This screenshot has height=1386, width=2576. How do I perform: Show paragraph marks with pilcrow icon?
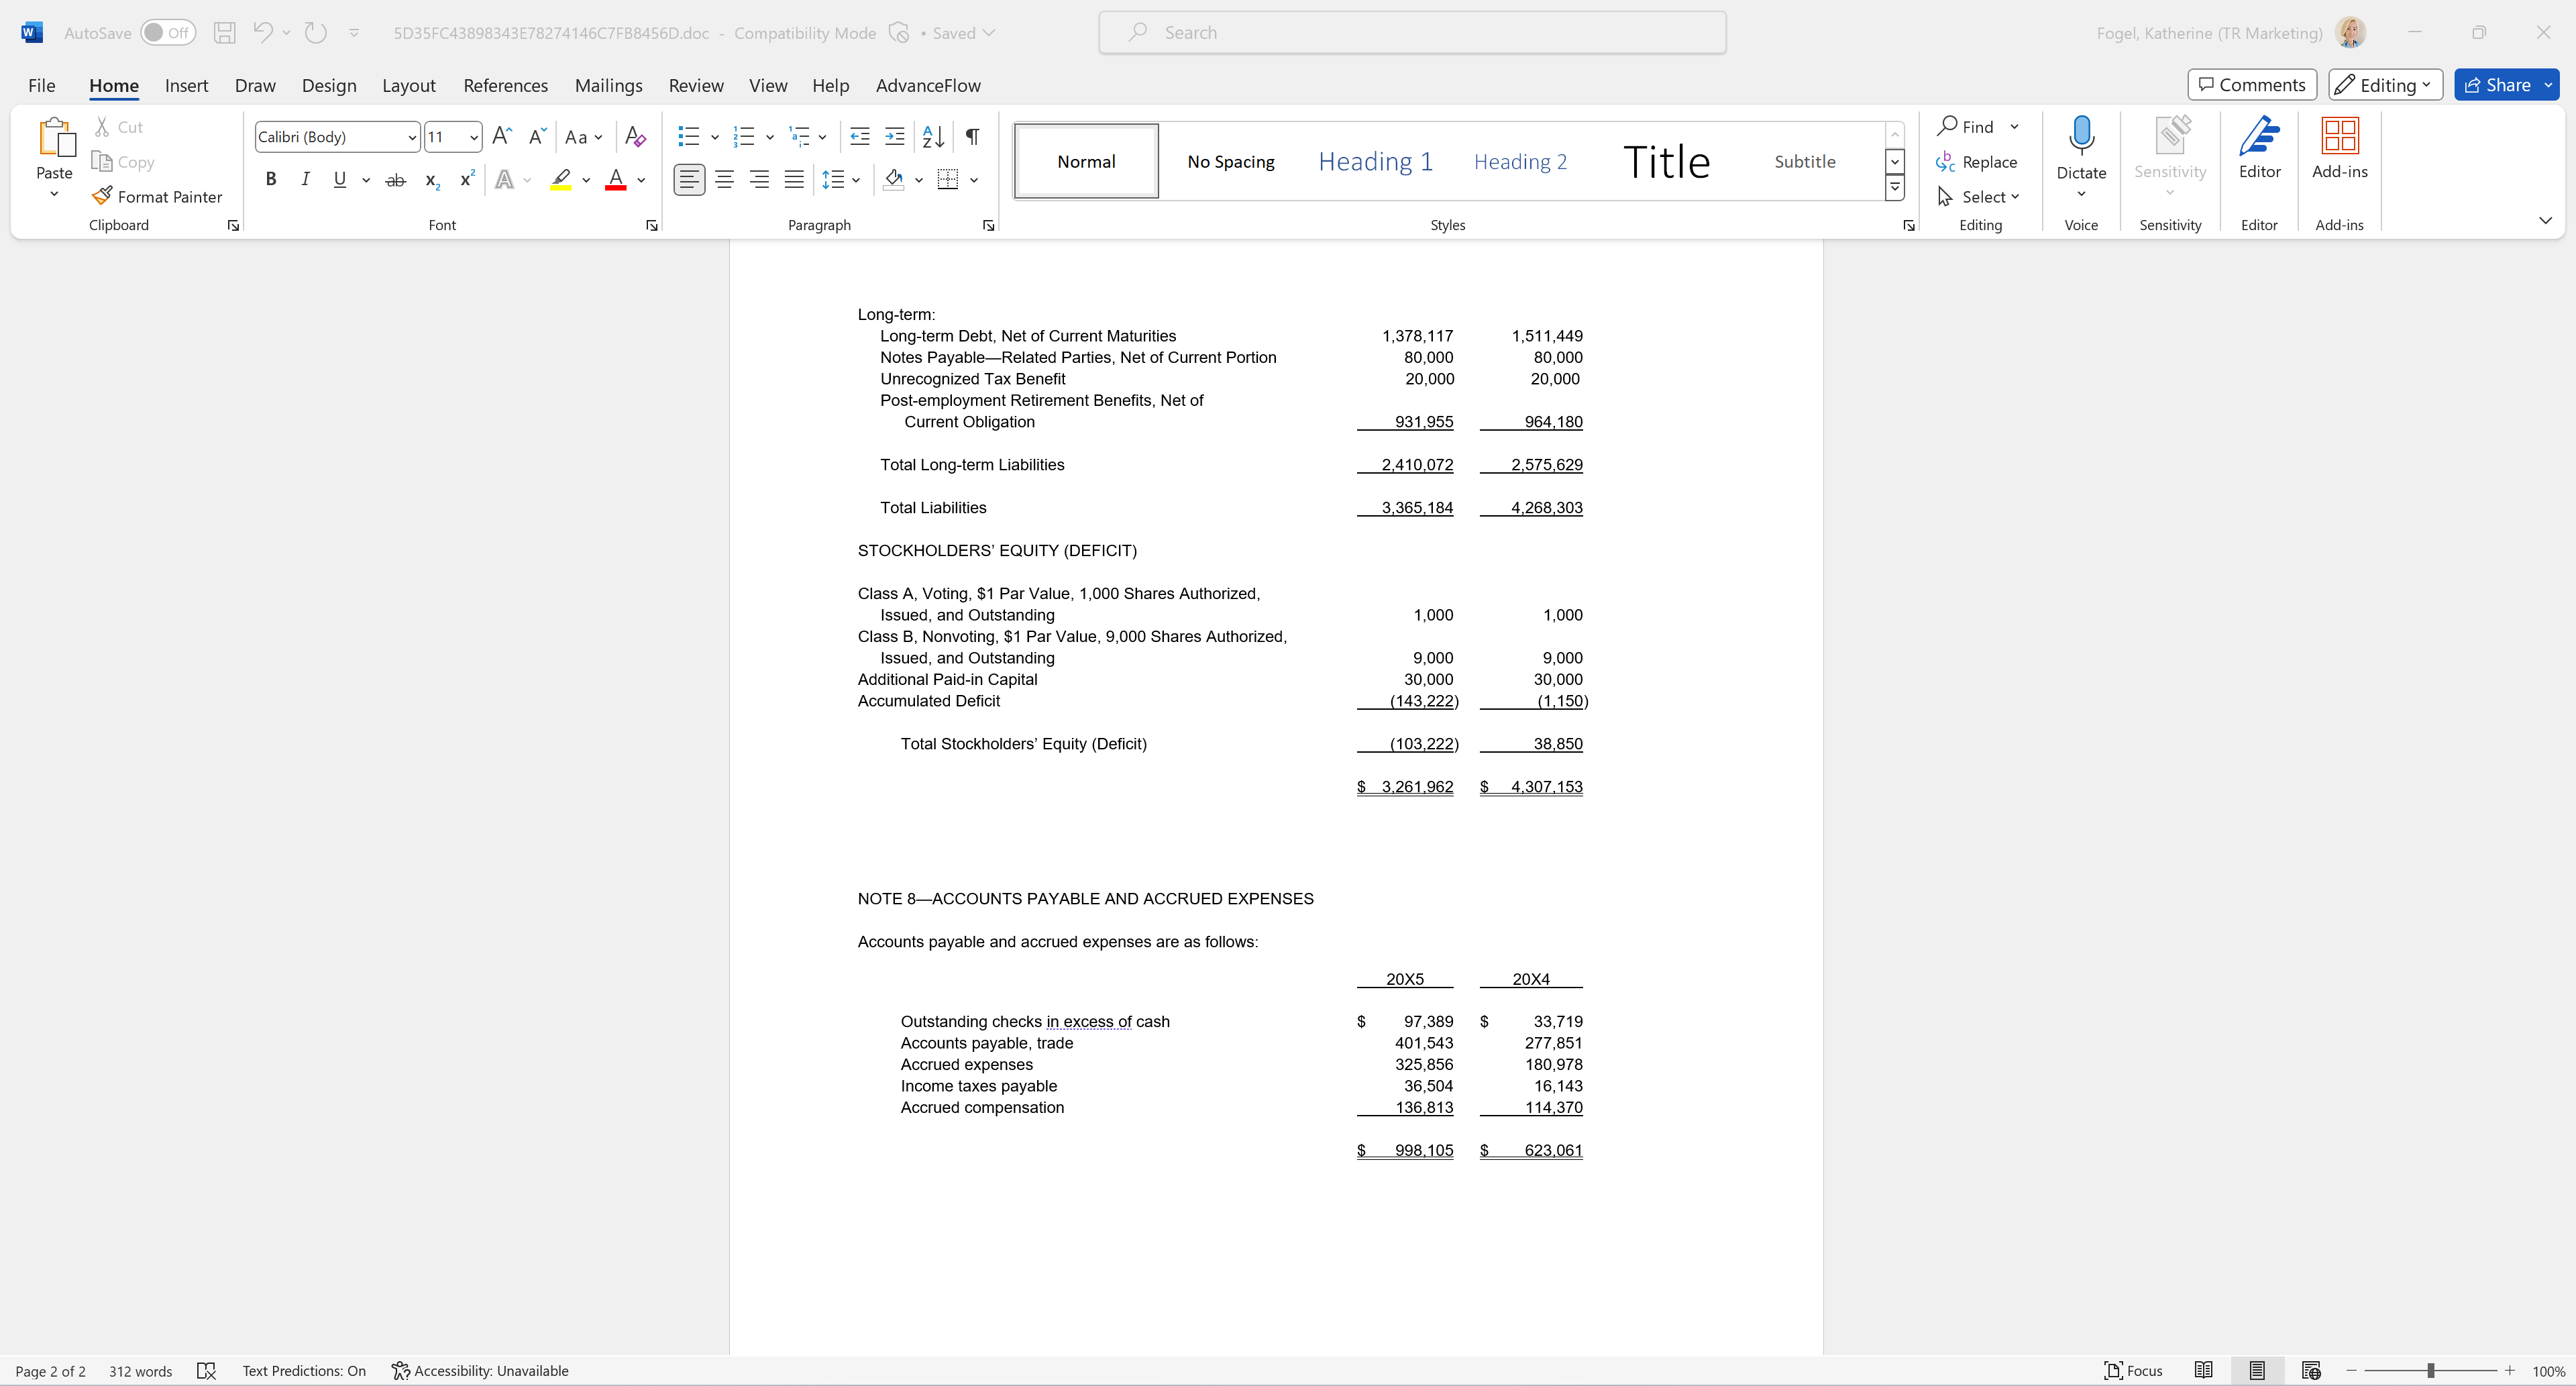tap(972, 137)
